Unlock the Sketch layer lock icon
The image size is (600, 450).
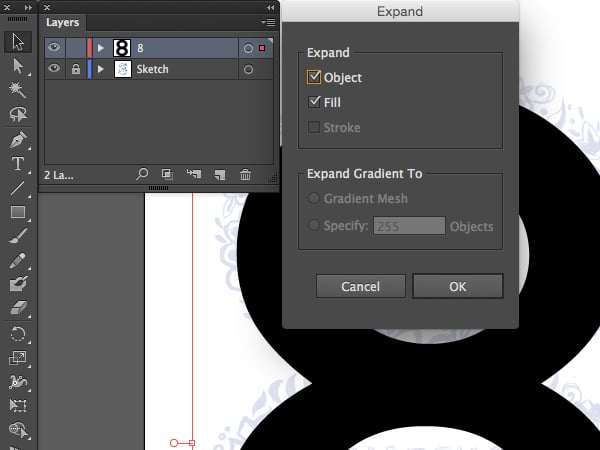click(76, 69)
